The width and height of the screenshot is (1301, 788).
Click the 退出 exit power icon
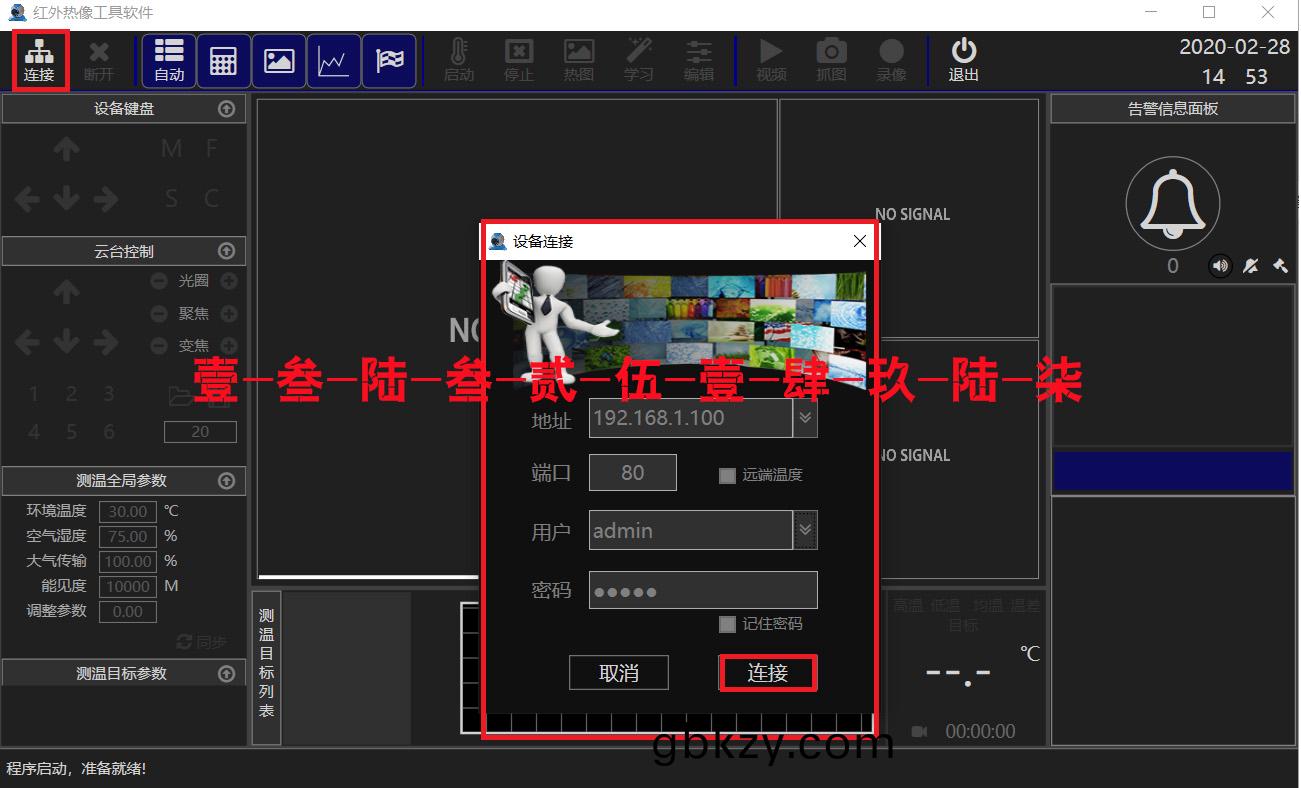point(962,60)
